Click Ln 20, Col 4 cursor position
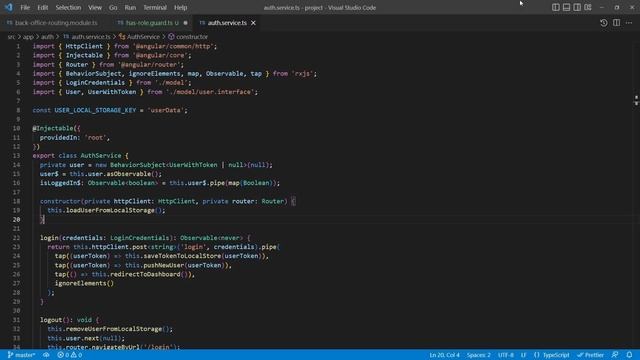640x360 pixels. (x=444, y=355)
